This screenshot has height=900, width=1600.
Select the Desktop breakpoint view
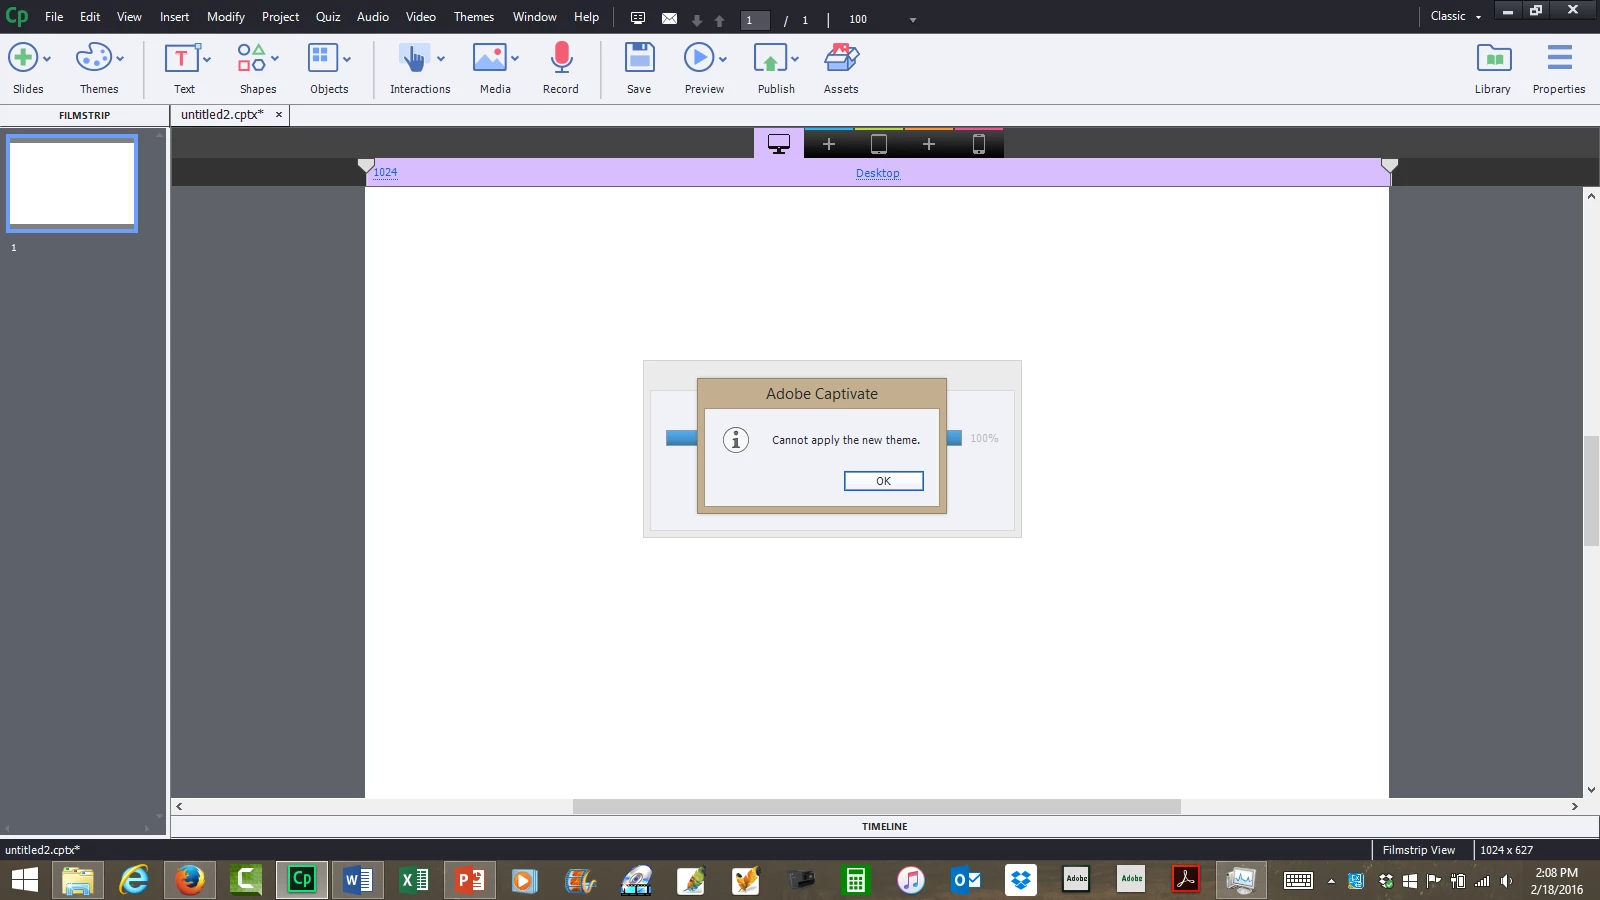[x=779, y=144]
